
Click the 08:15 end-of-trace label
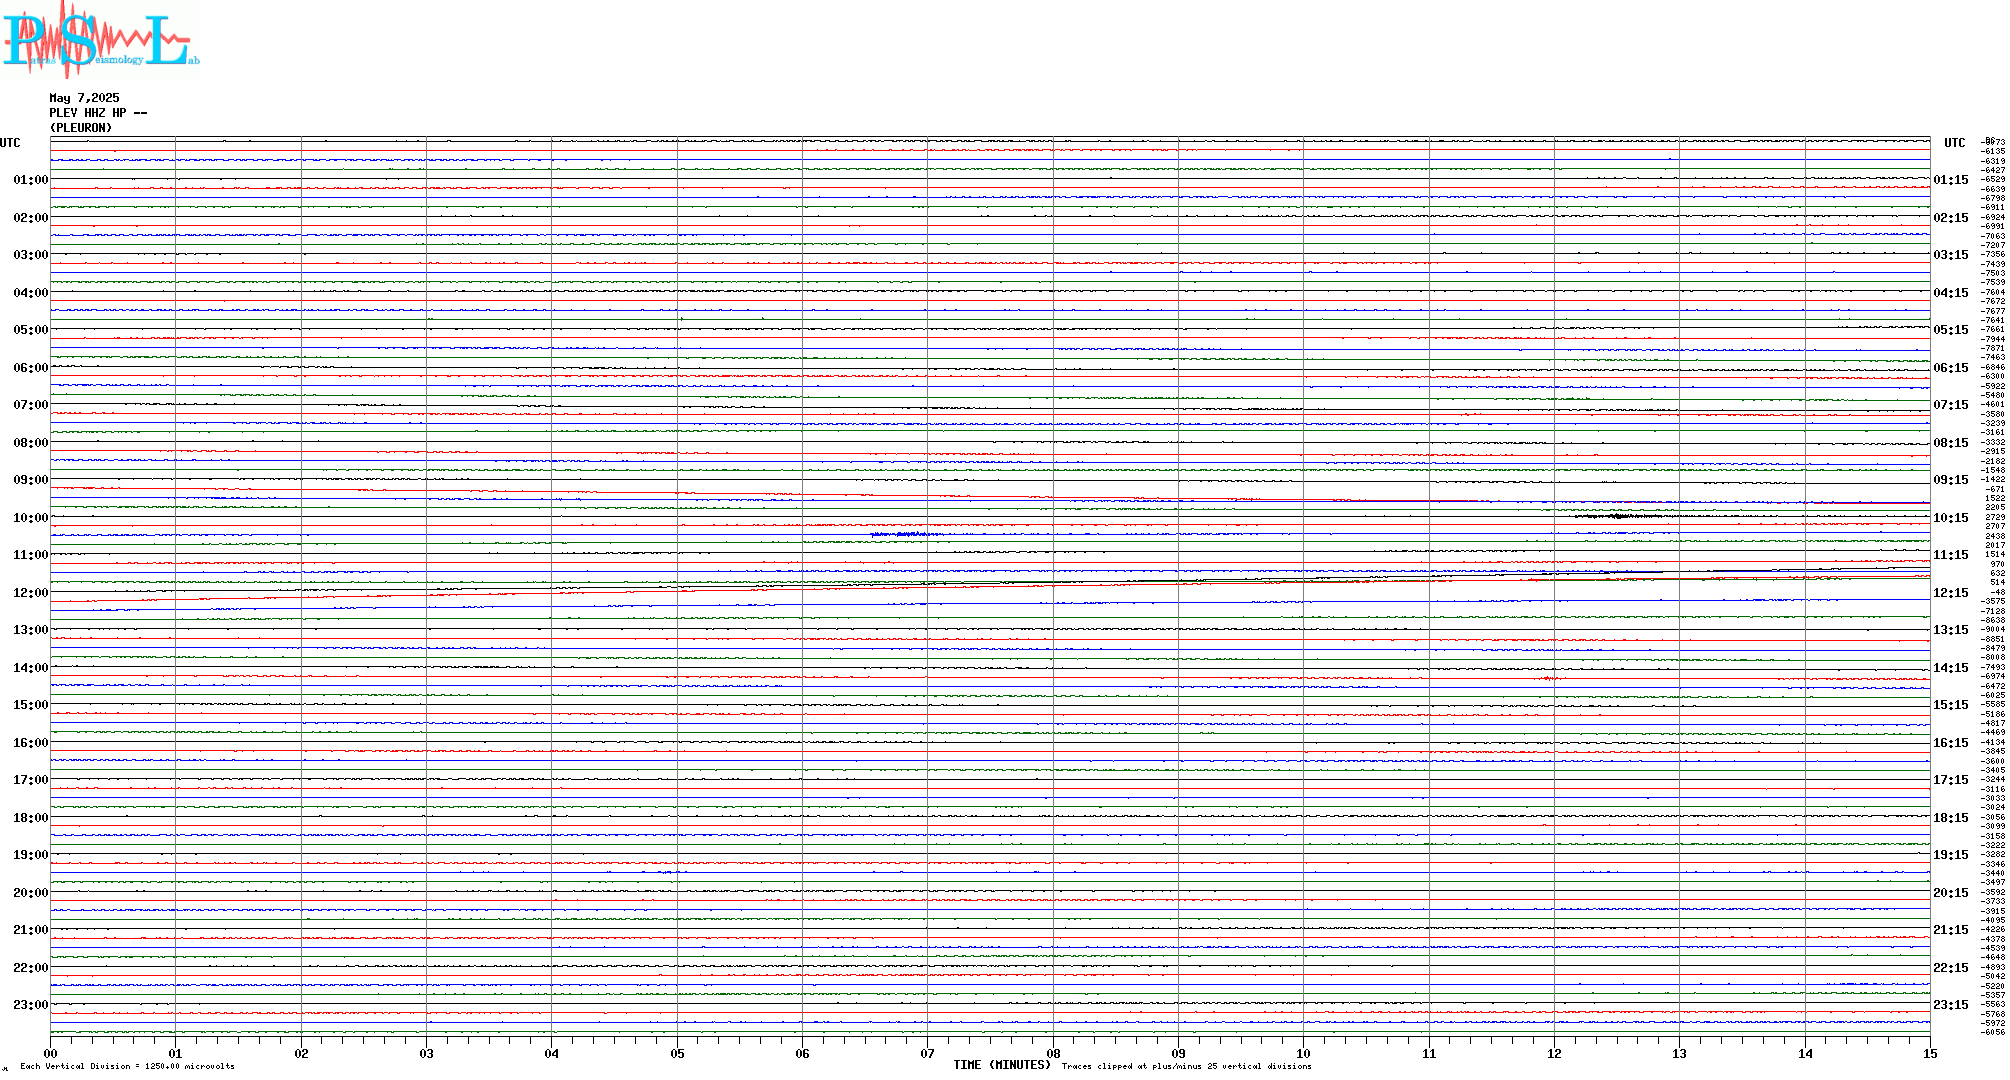[x=1951, y=443]
